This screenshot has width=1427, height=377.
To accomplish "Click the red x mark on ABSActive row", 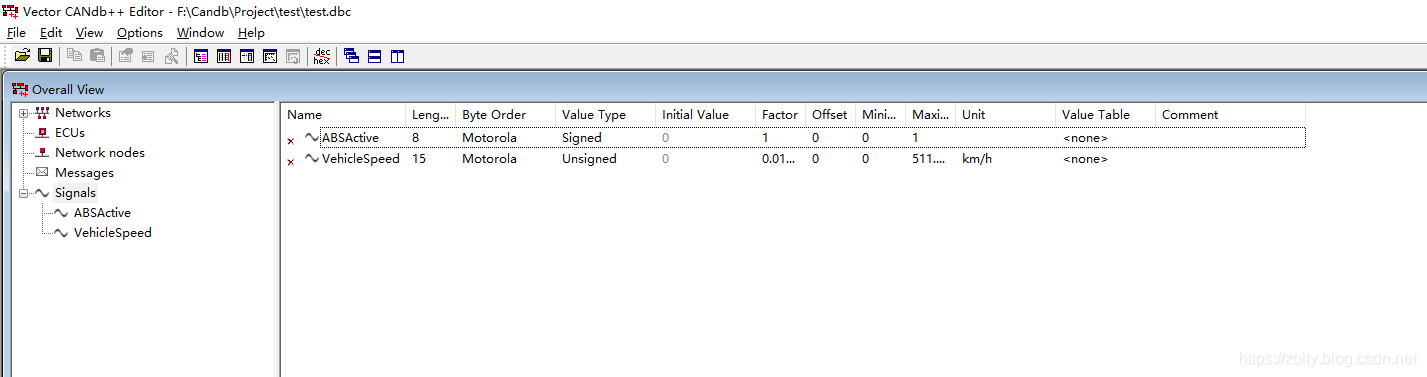I will pyautogui.click(x=291, y=142).
